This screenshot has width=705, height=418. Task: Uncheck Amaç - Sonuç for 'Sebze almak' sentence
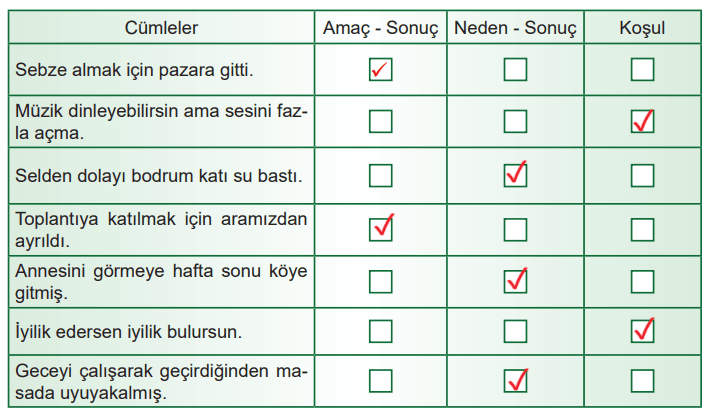pos(380,70)
